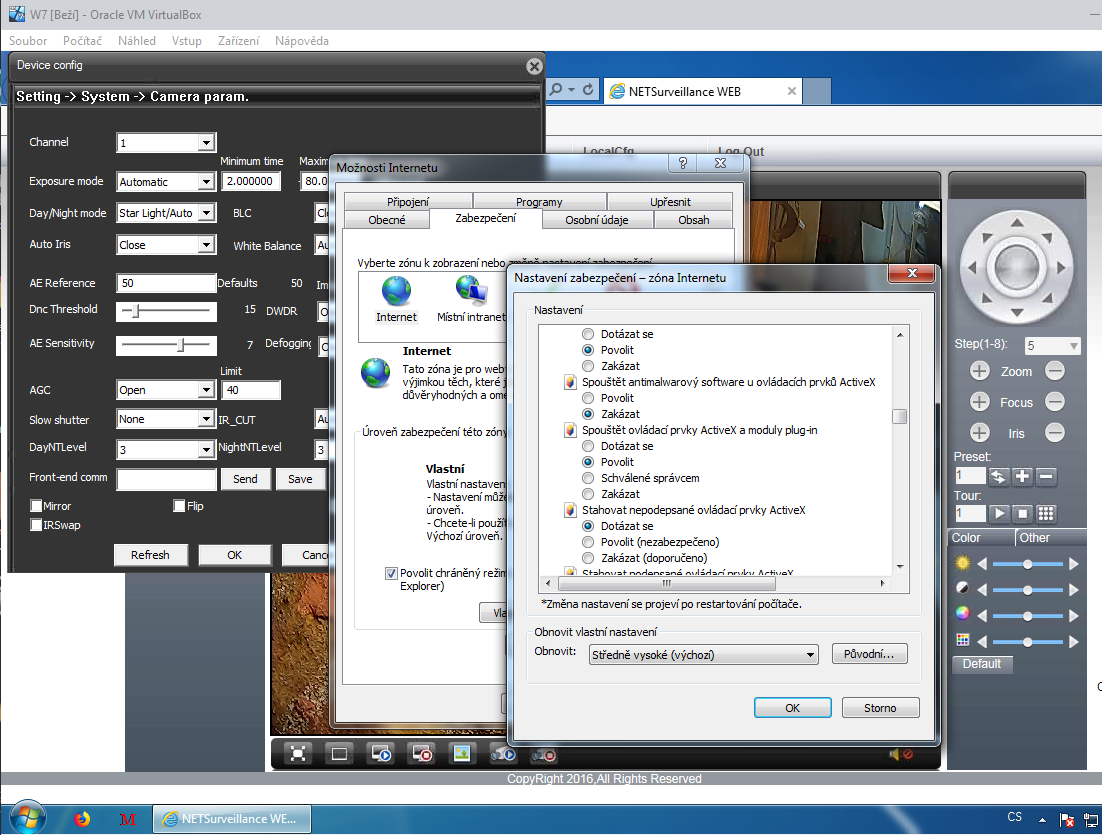Open the DayNTLevel dropdown
This screenshot has width=1102, height=835.
pos(206,449)
